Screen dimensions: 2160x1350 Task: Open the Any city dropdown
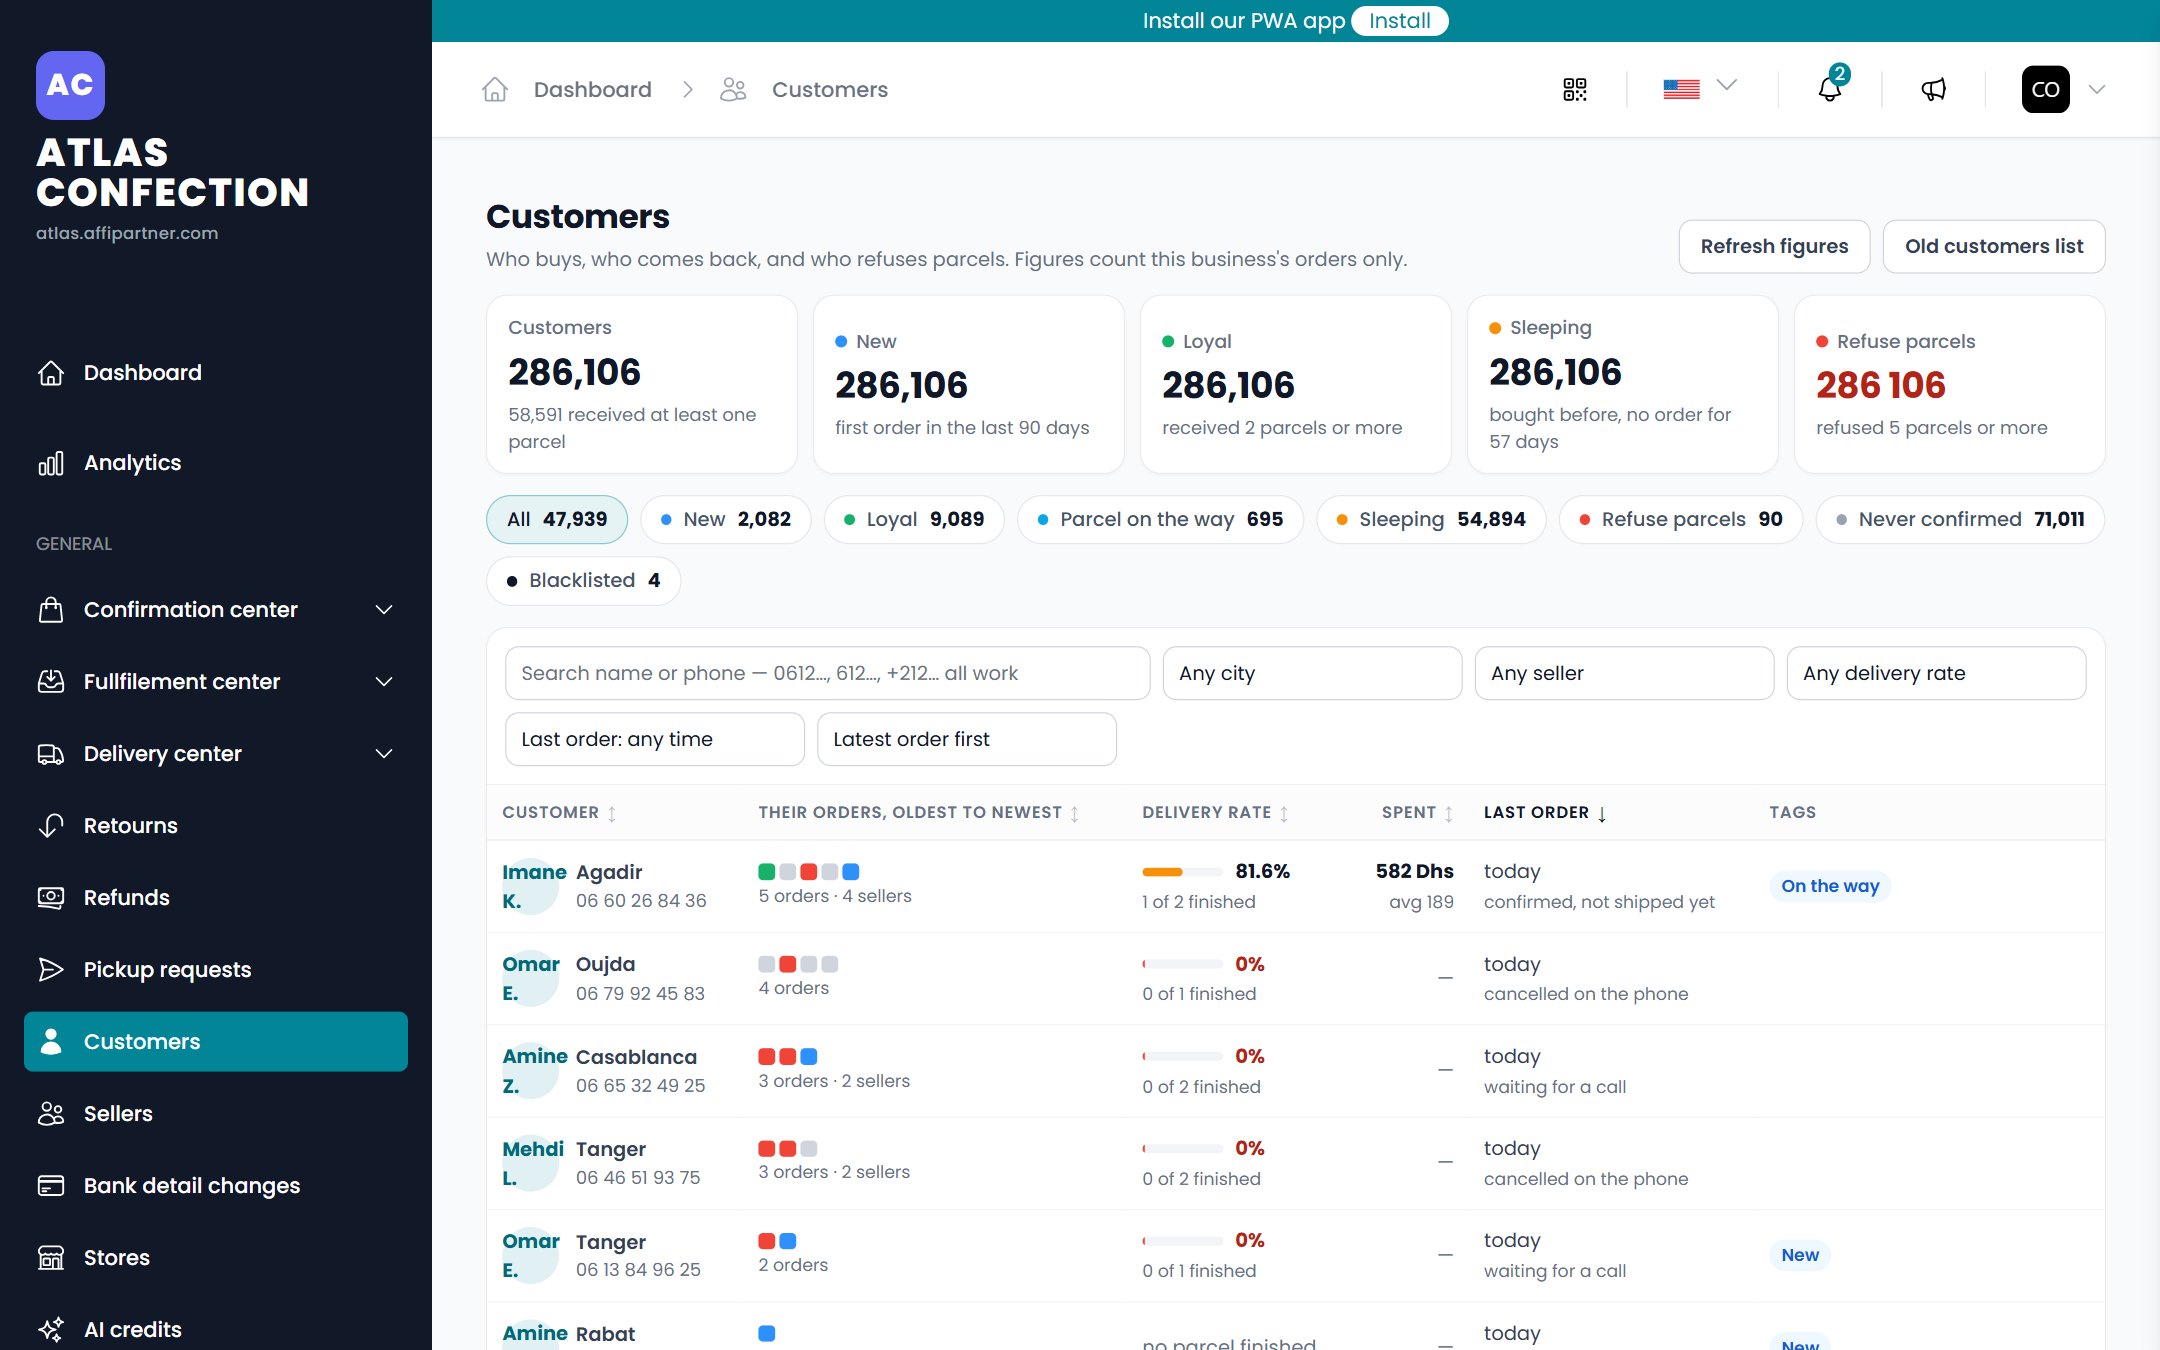tap(1312, 673)
